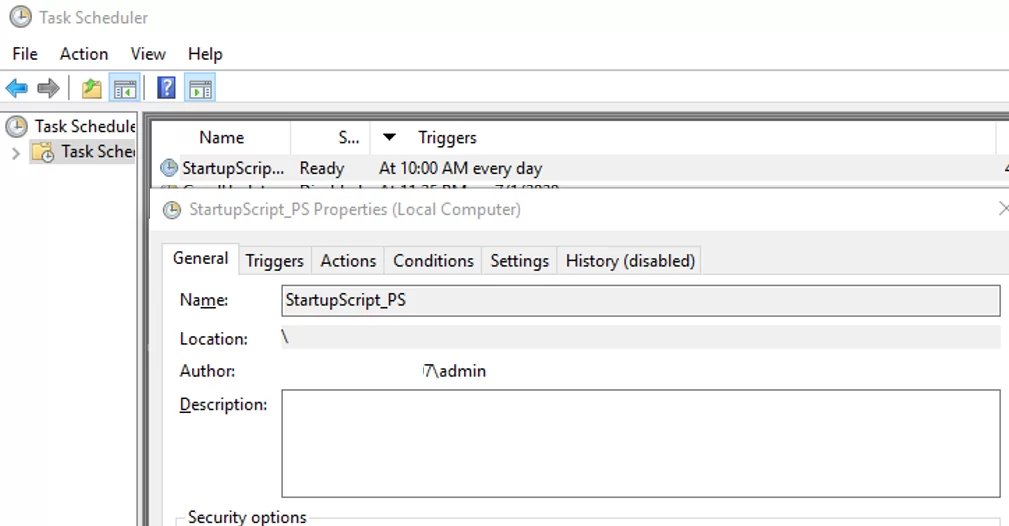1009x526 pixels.
Task: Expand the Task Scheduler Library tree node
Action: point(16,153)
